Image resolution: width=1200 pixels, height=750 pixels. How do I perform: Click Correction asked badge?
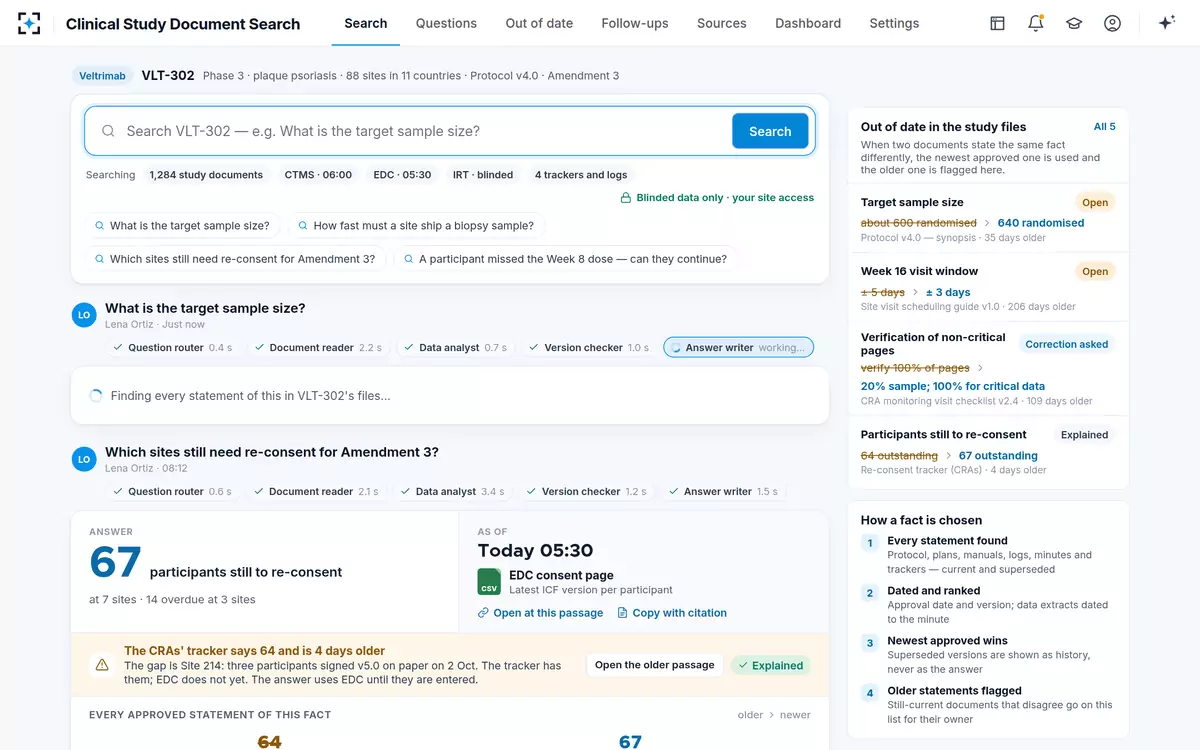1066,344
